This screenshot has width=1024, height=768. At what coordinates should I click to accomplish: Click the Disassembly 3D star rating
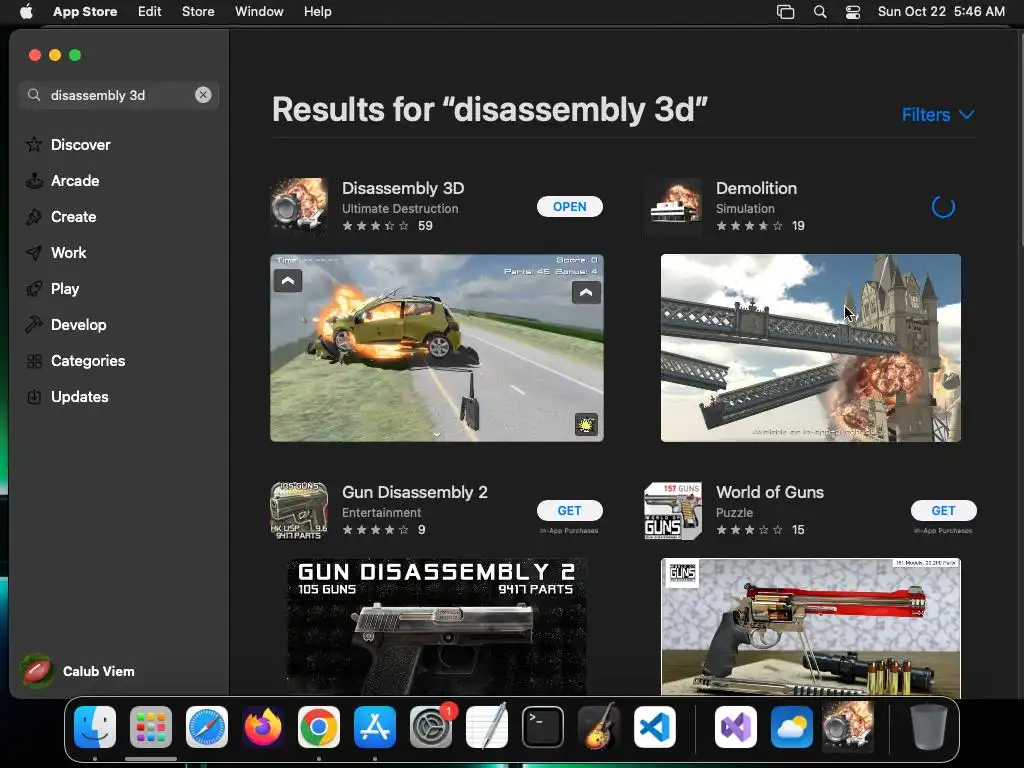pyautogui.click(x=376, y=225)
